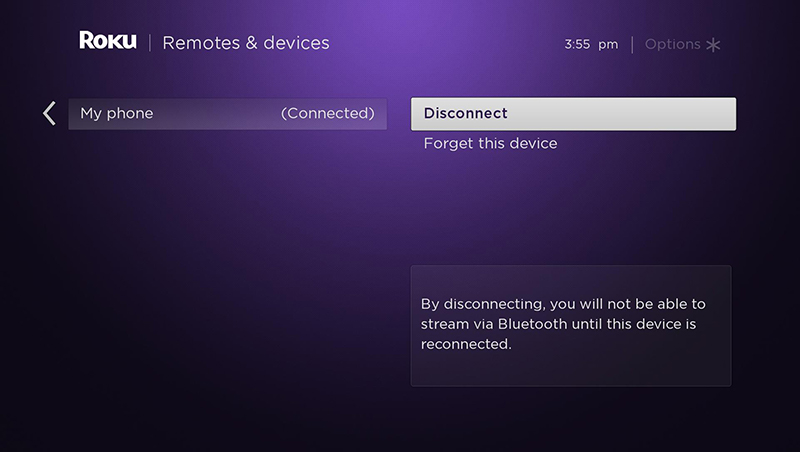This screenshot has width=800, height=452.
Task: Click the word "devices" in the header title
Action: [x=294, y=43]
